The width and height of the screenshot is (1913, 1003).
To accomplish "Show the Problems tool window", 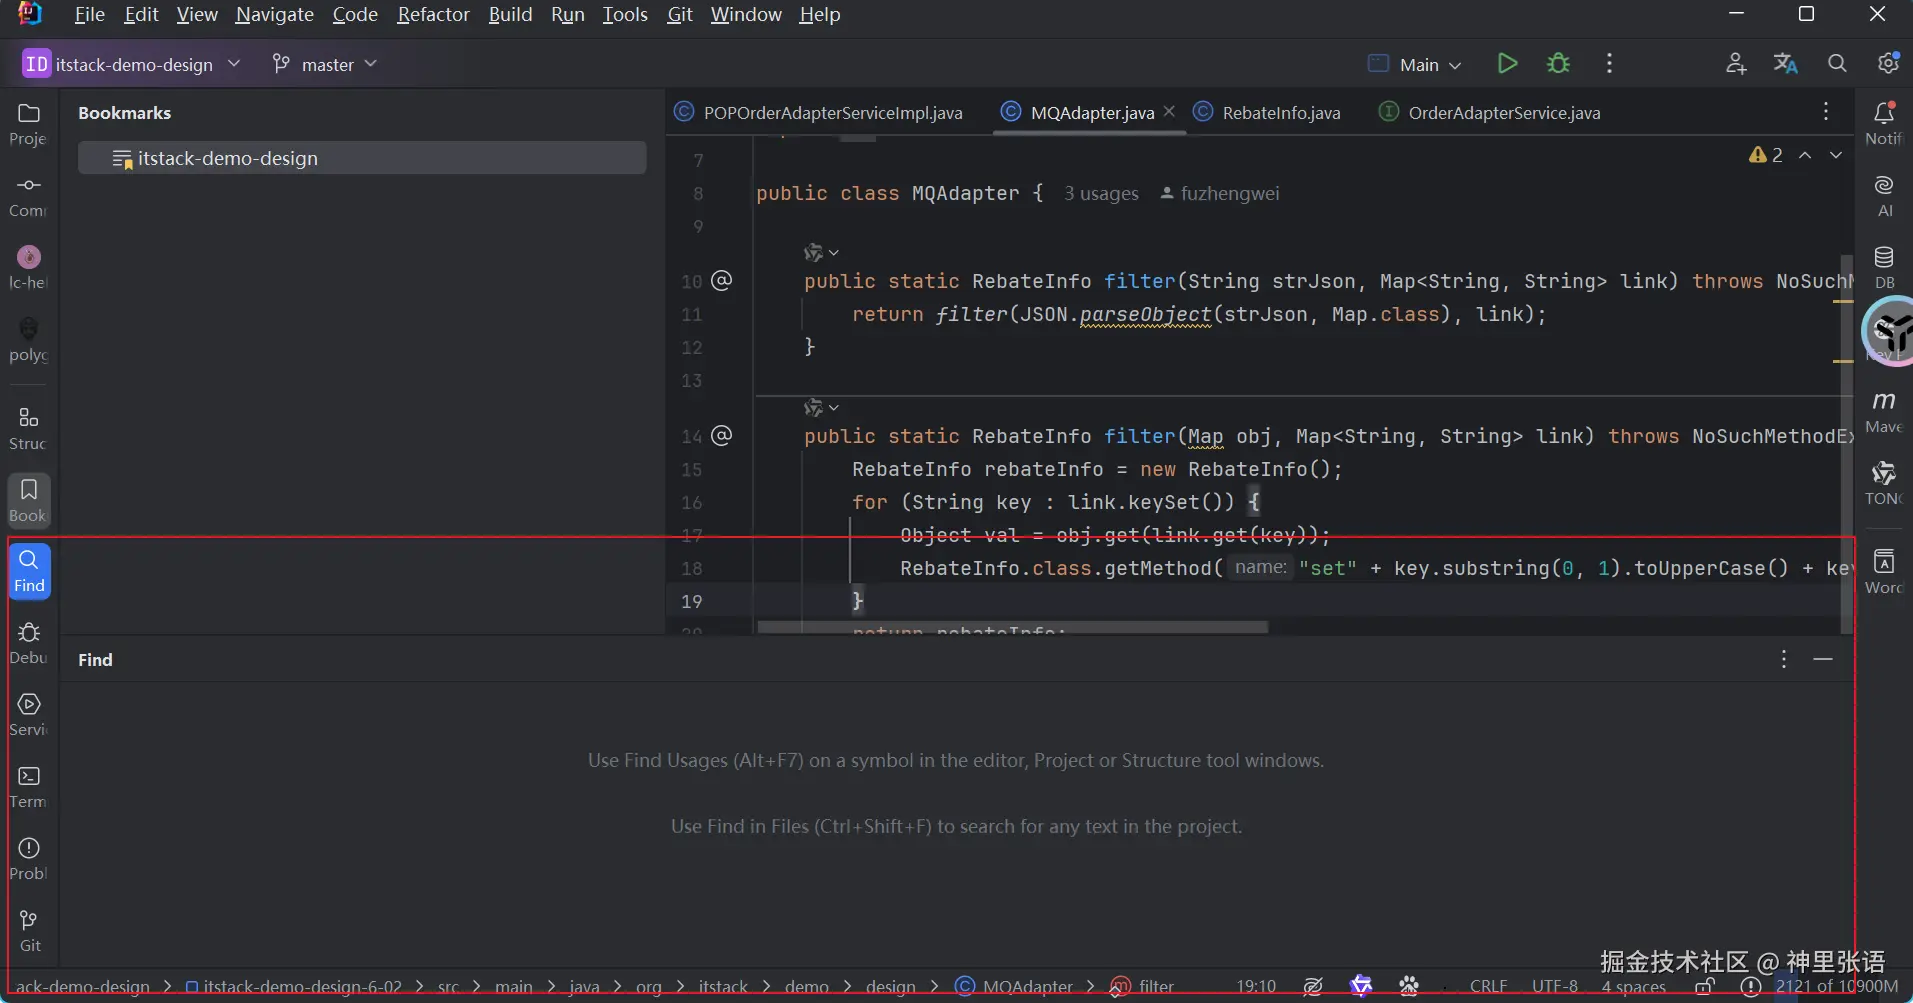I will pyautogui.click(x=29, y=859).
